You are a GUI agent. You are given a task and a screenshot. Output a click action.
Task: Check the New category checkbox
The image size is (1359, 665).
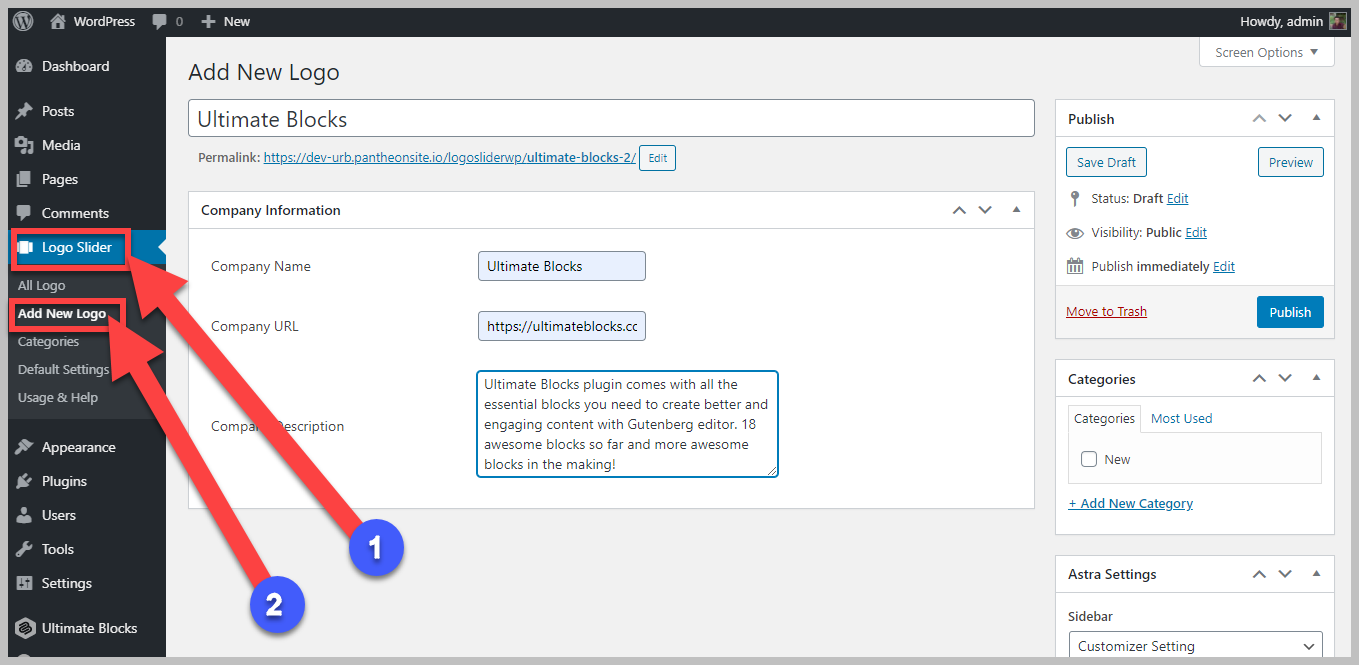[x=1089, y=460]
